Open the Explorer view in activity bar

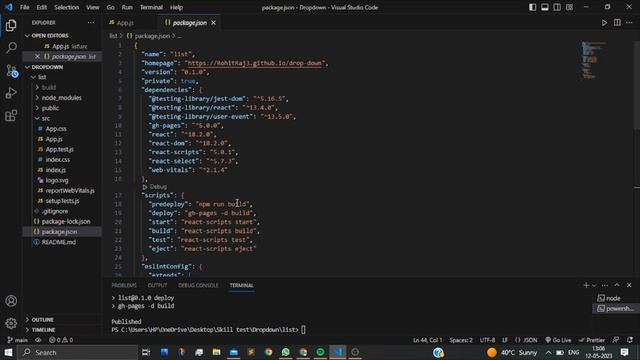click(x=11, y=25)
